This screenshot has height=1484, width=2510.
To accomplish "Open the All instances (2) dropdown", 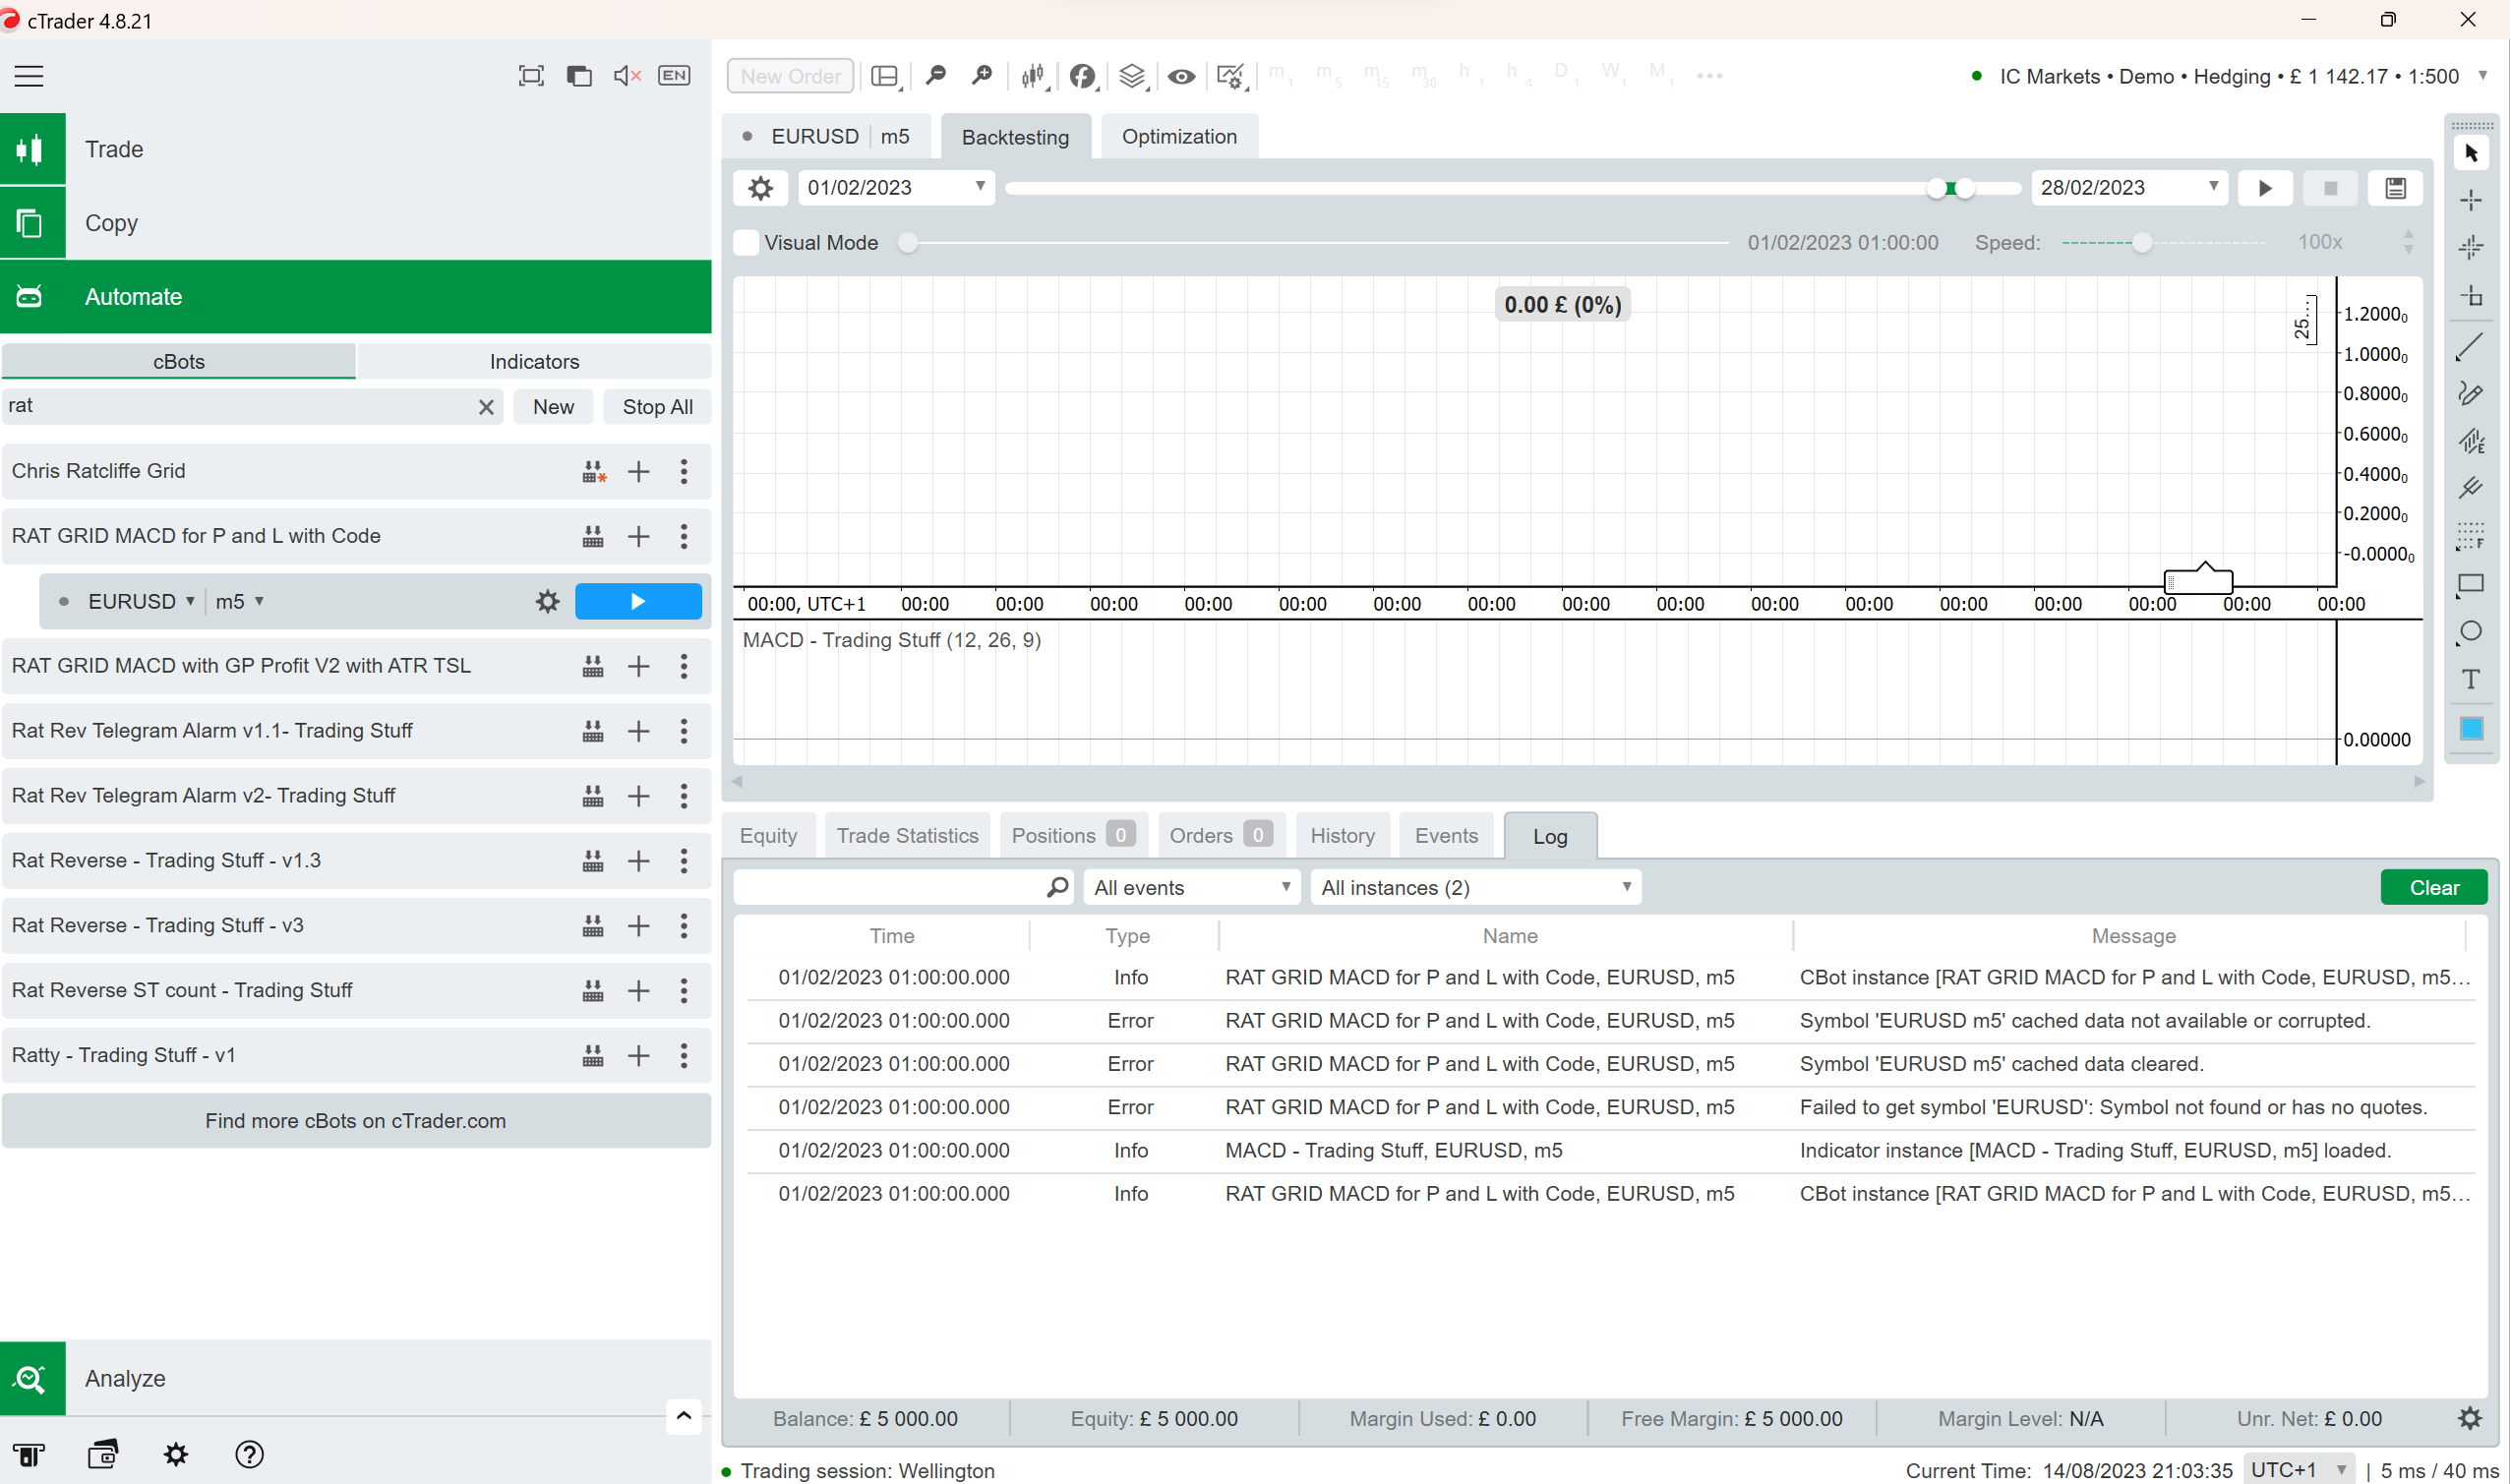I will pos(1476,887).
